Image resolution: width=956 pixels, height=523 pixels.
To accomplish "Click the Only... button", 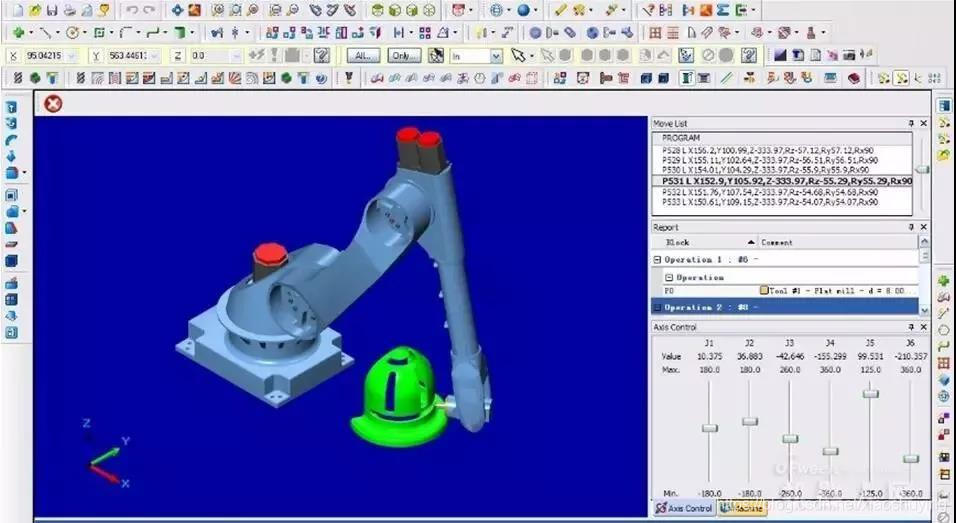I will pos(404,56).
